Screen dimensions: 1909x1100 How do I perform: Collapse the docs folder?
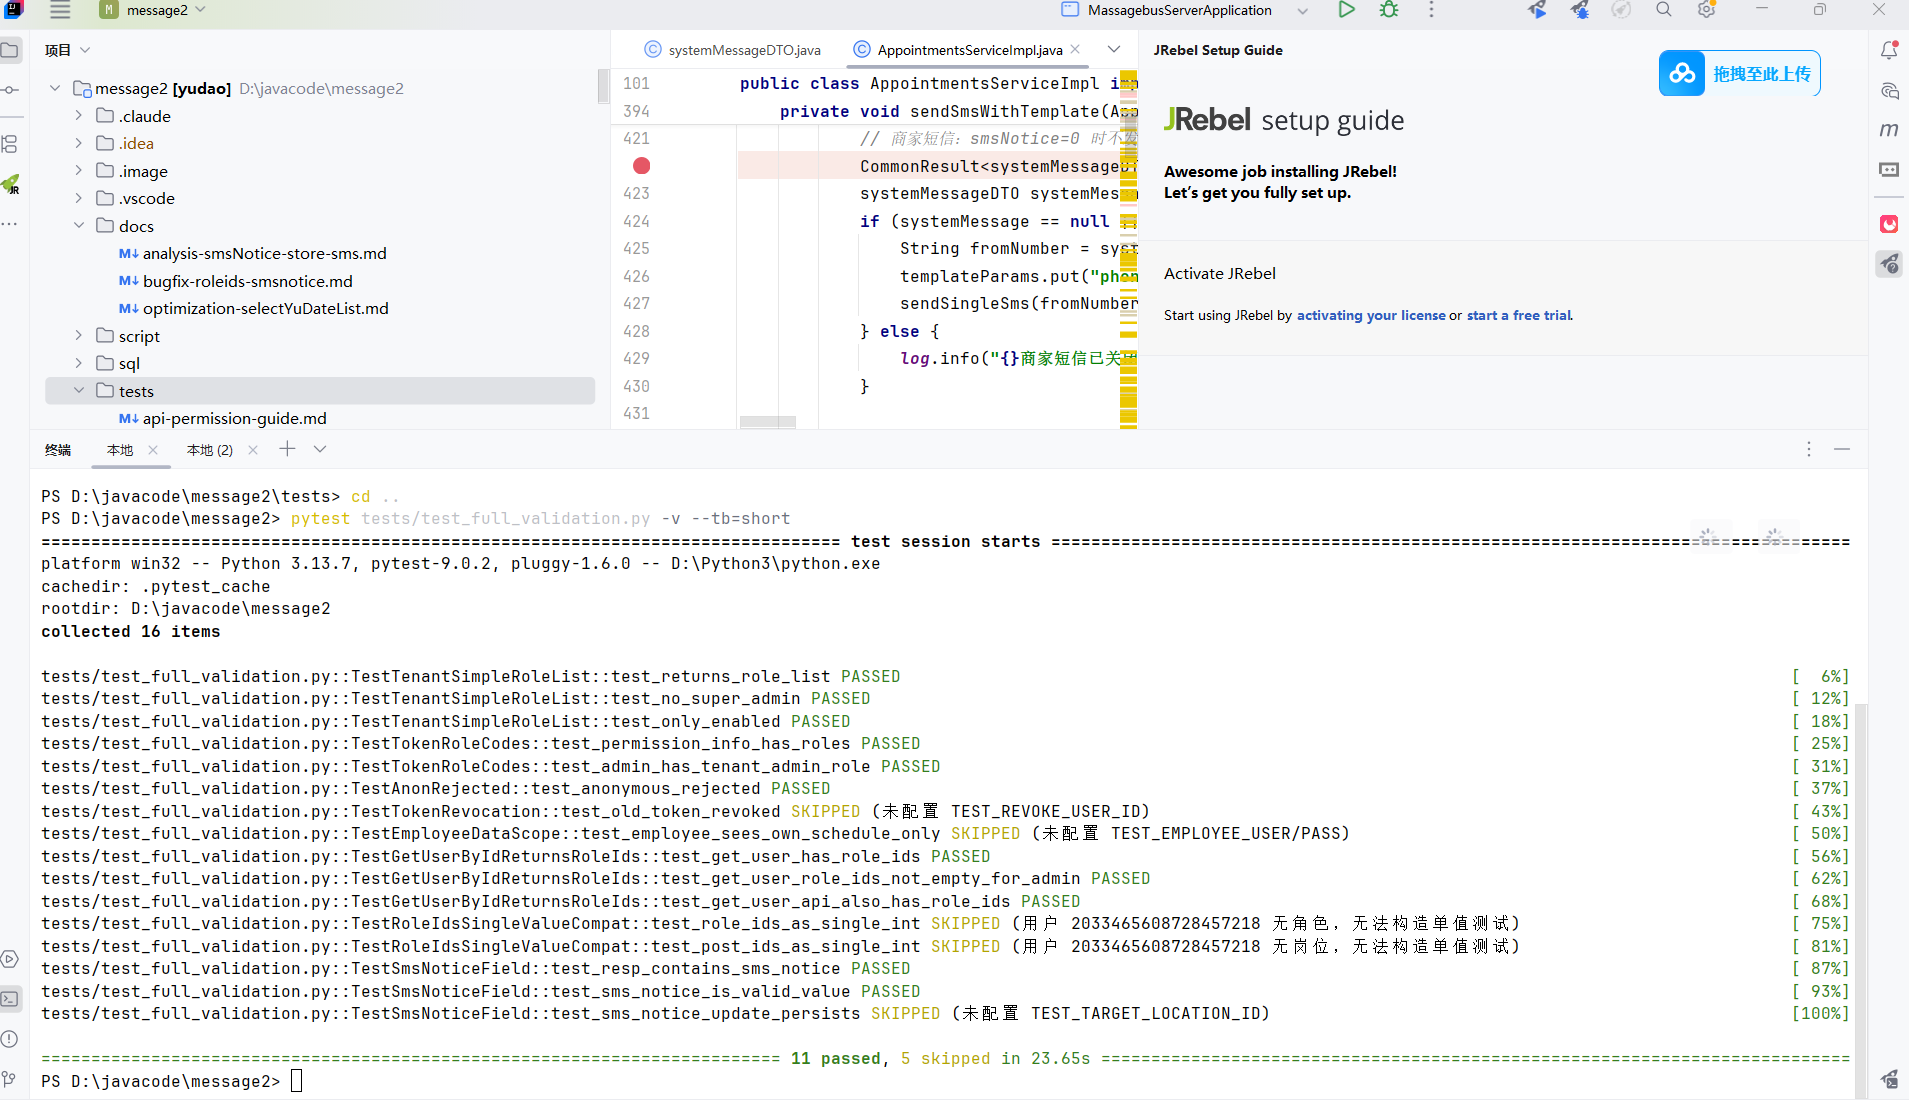[x=79, y=226]
